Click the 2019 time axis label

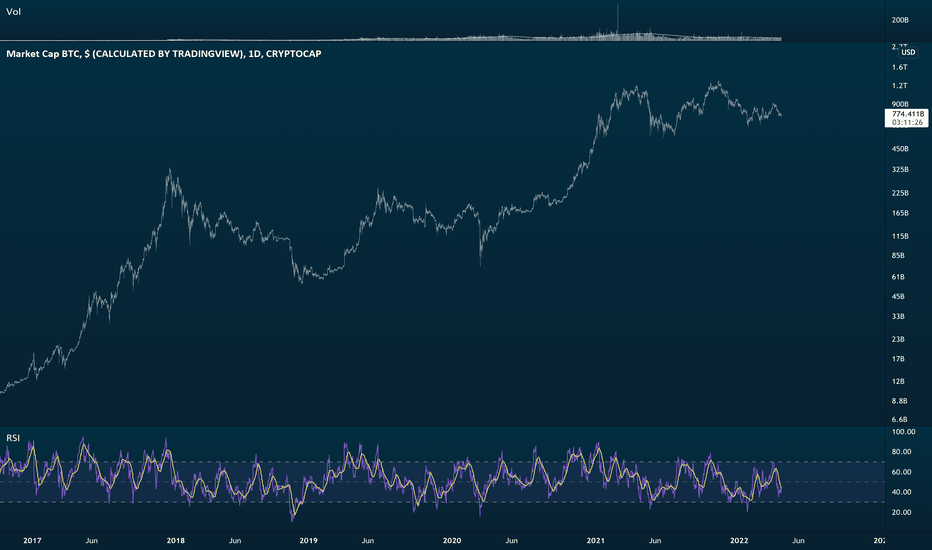coord(308,540)
